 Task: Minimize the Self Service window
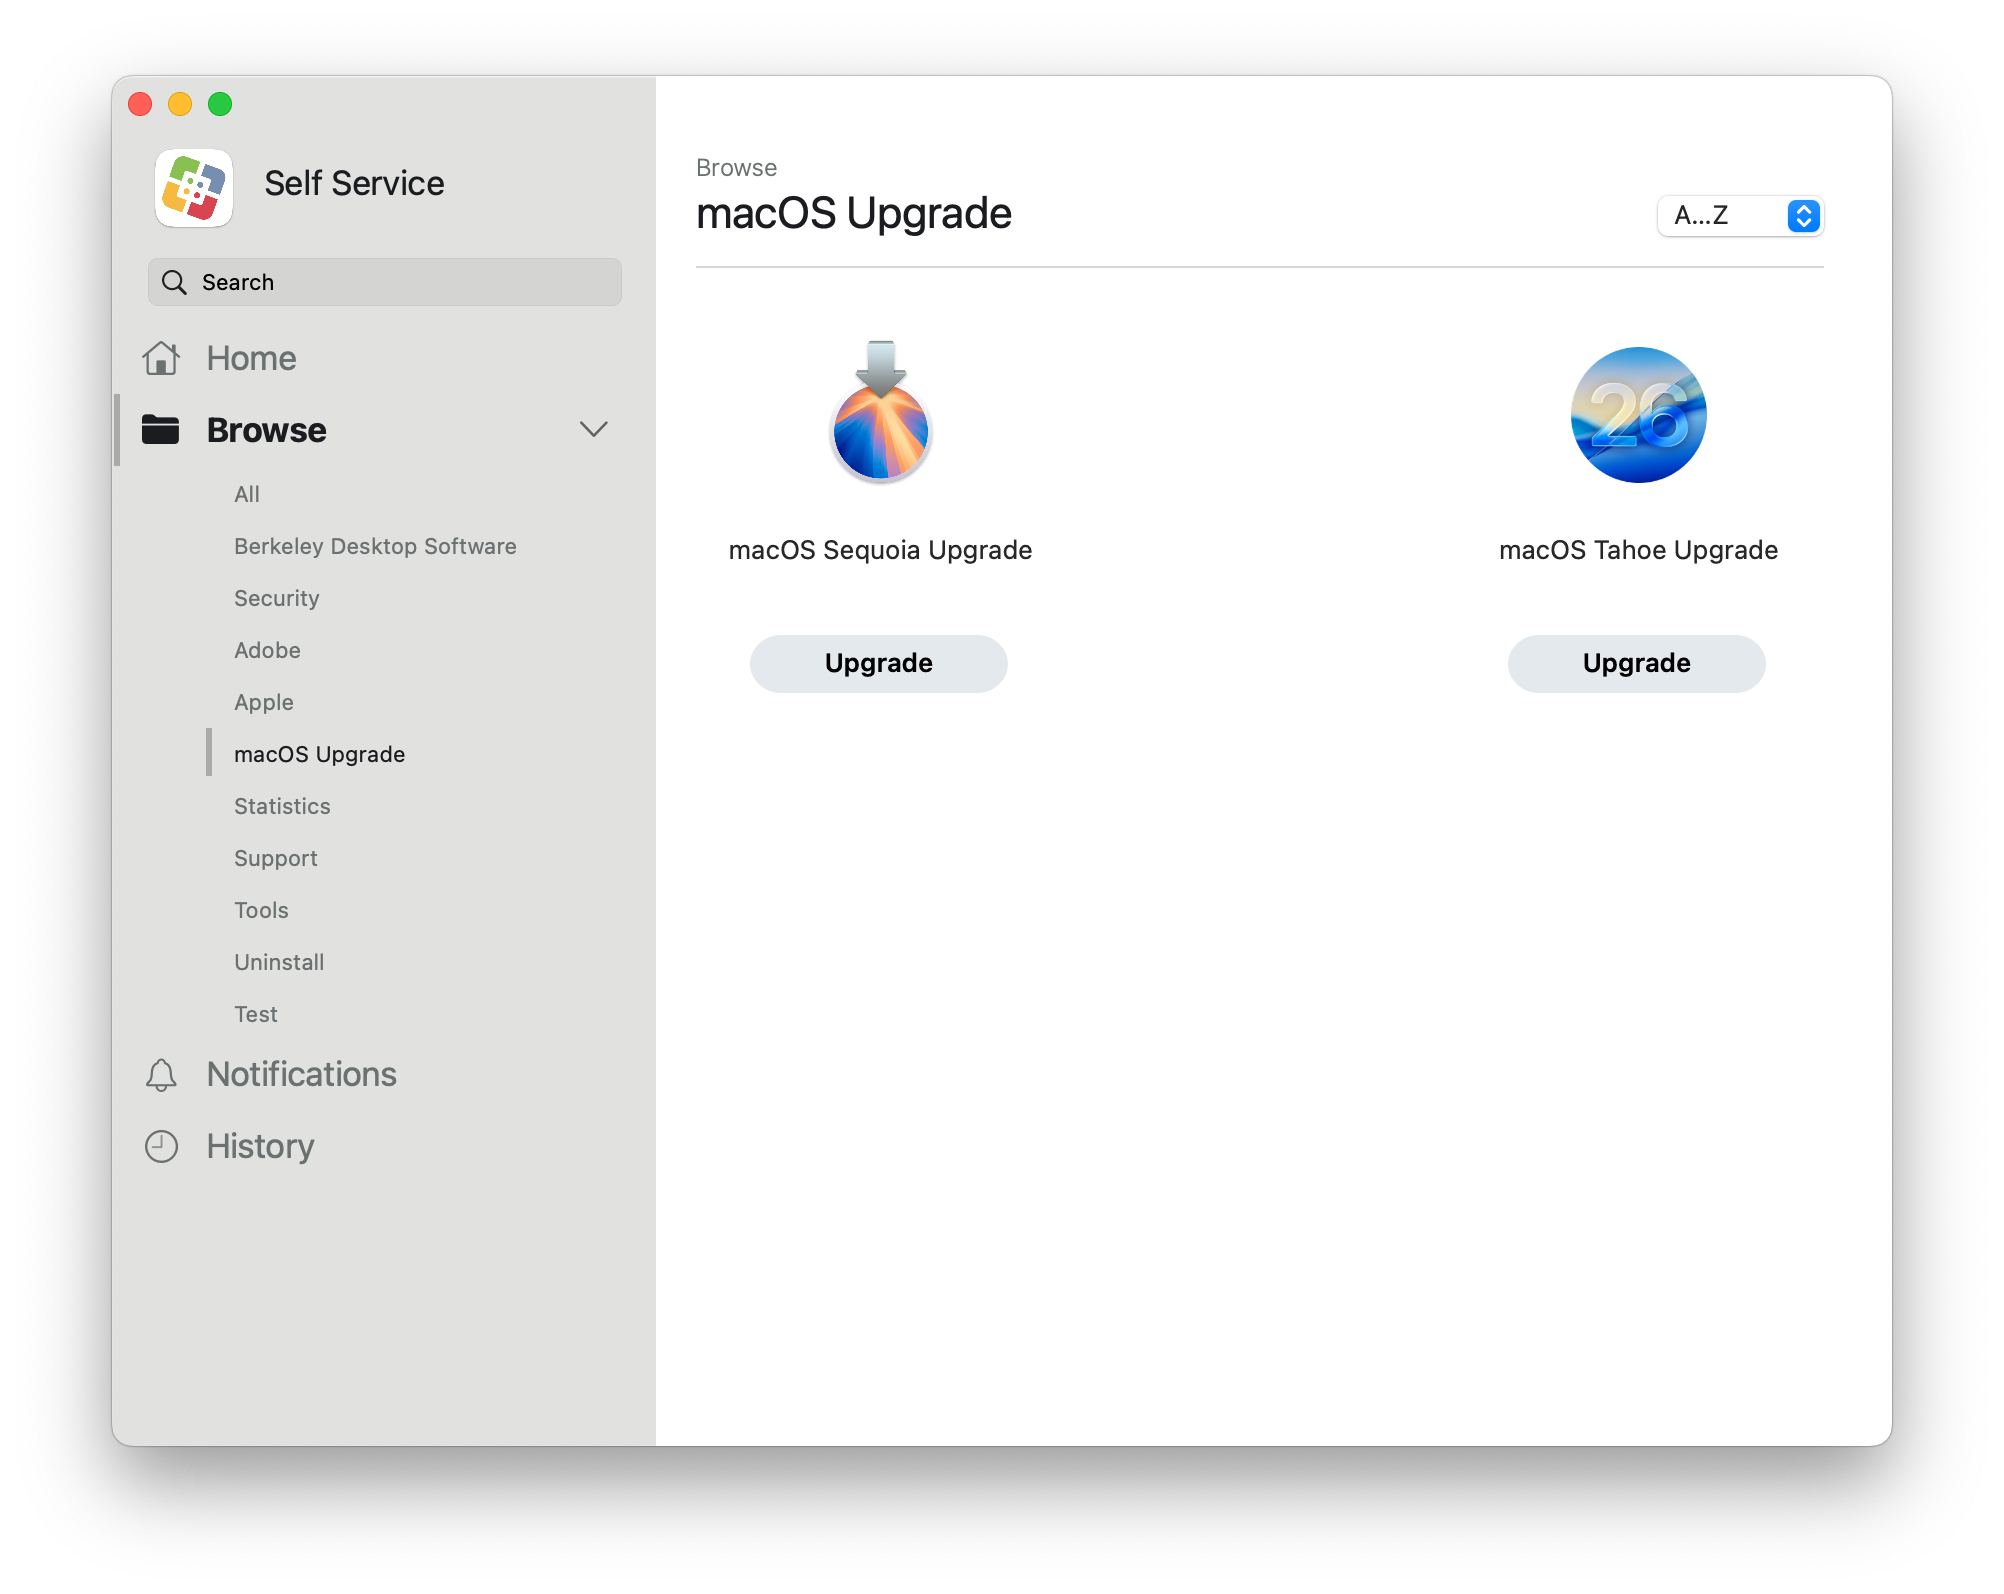tap(180, 104)
